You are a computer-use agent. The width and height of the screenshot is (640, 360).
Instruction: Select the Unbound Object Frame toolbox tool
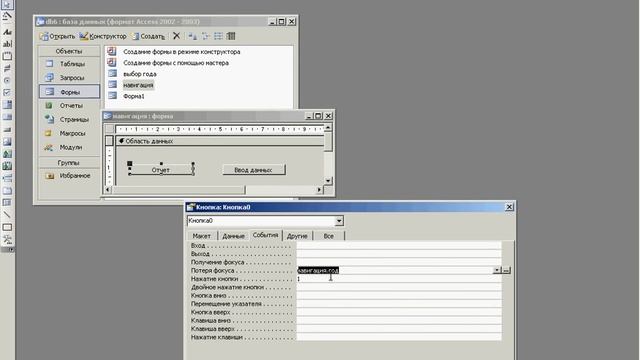7,154
